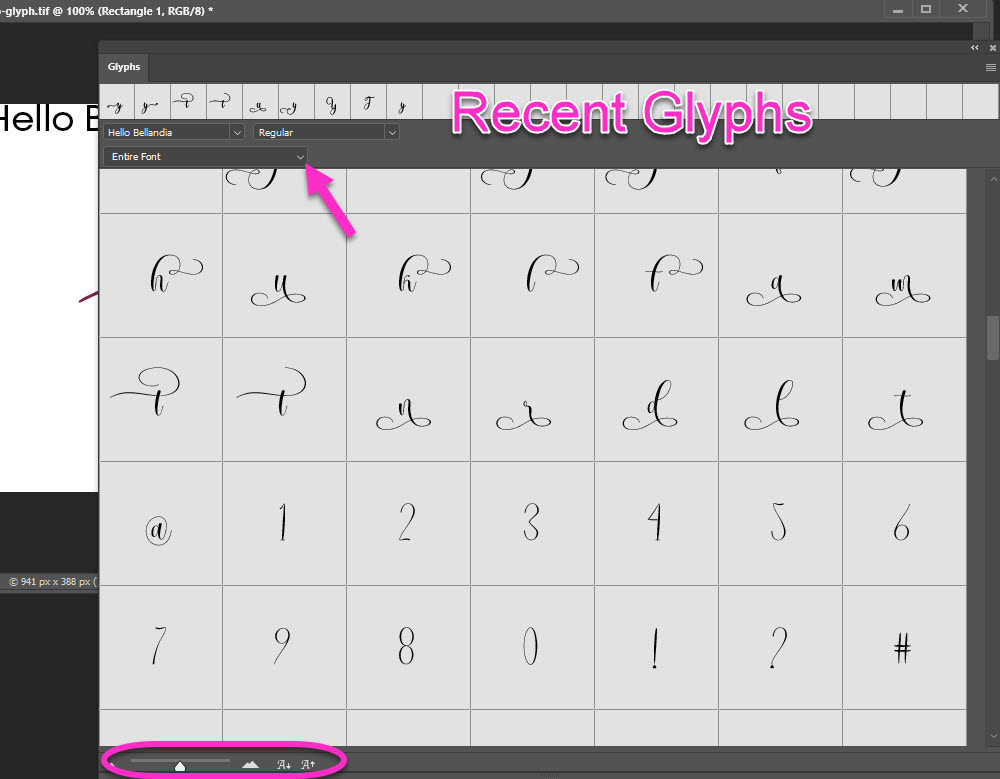This screenshot has height=779, width=1000.
Task: Insert the digit '2' glyph
Action: tap(409, 523)
